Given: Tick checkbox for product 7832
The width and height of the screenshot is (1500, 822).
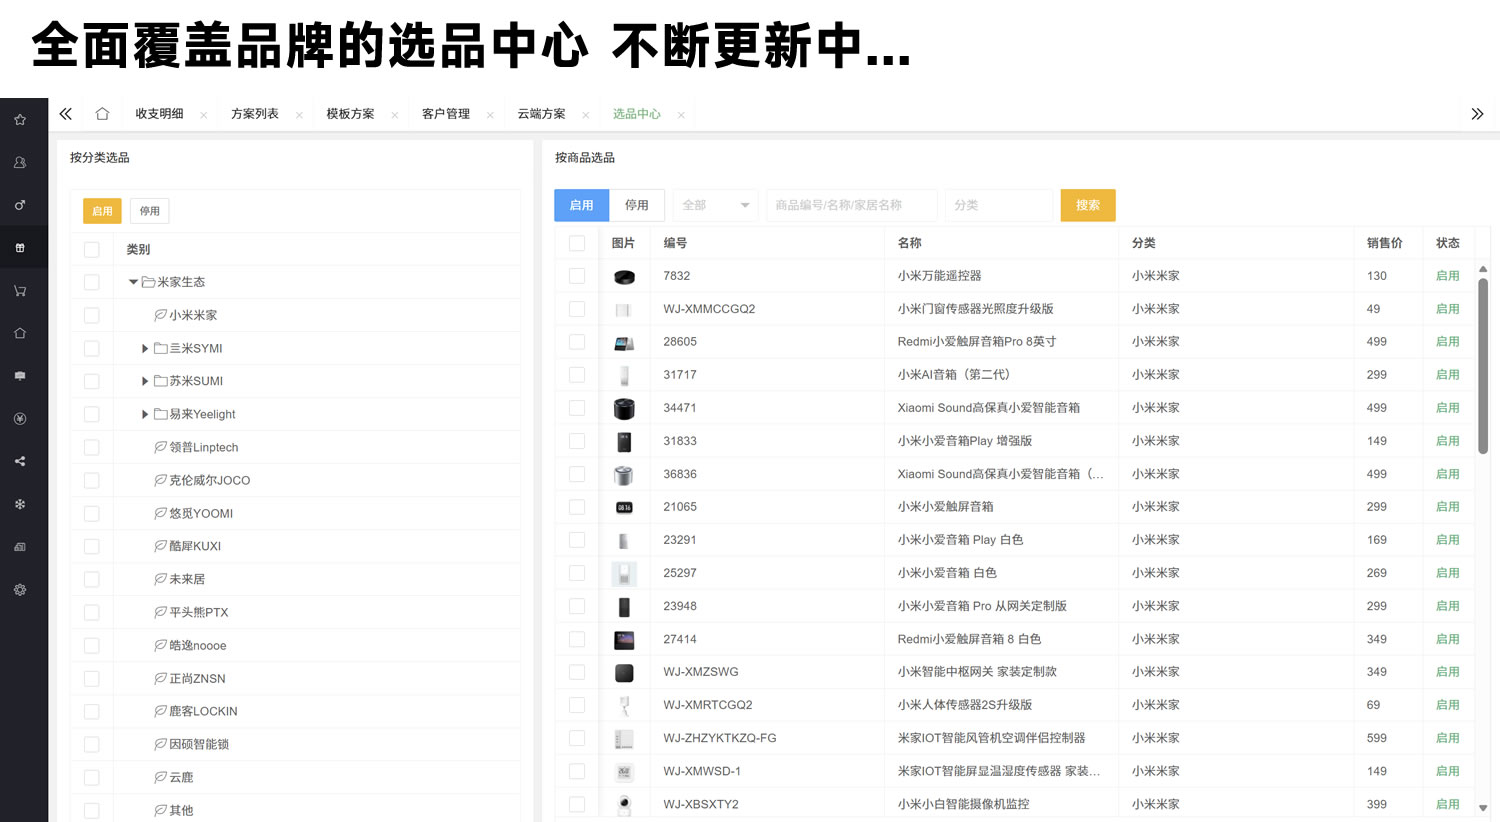Looking at the screenshot, I should point(577,276).
